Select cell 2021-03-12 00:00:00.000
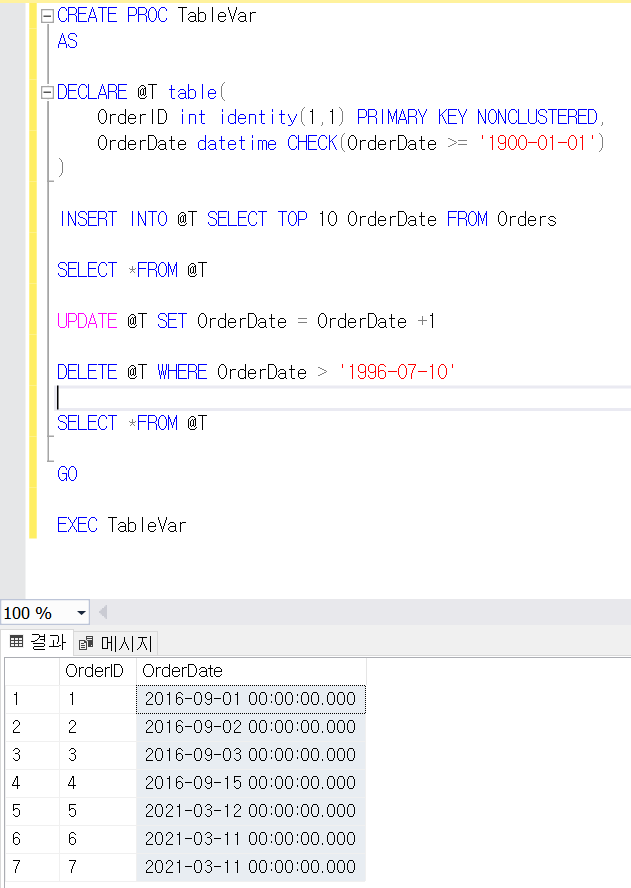The height and width of the screenshot is (888, 631). click(251, 811)
